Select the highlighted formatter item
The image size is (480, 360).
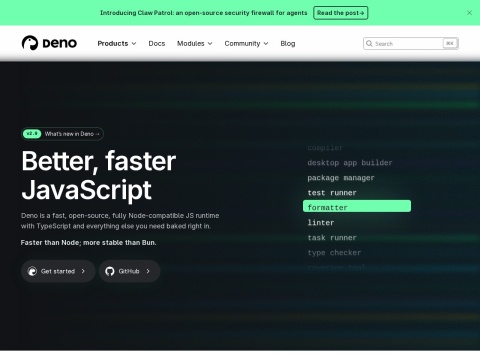[x=357, y=206]
